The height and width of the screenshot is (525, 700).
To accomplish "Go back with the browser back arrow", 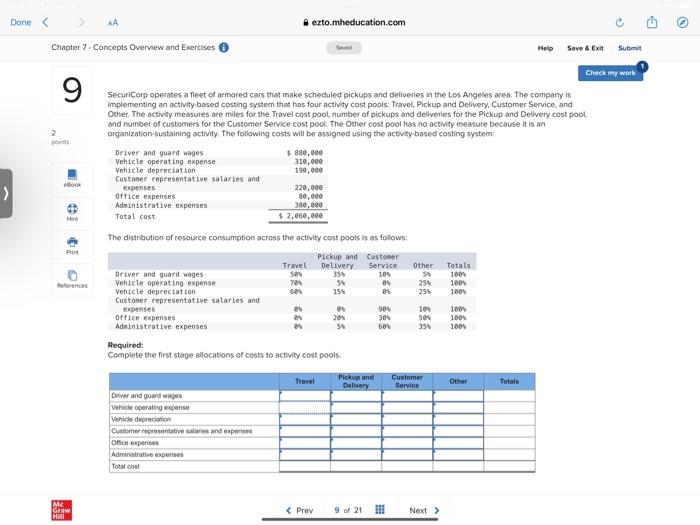I will 45,22.
